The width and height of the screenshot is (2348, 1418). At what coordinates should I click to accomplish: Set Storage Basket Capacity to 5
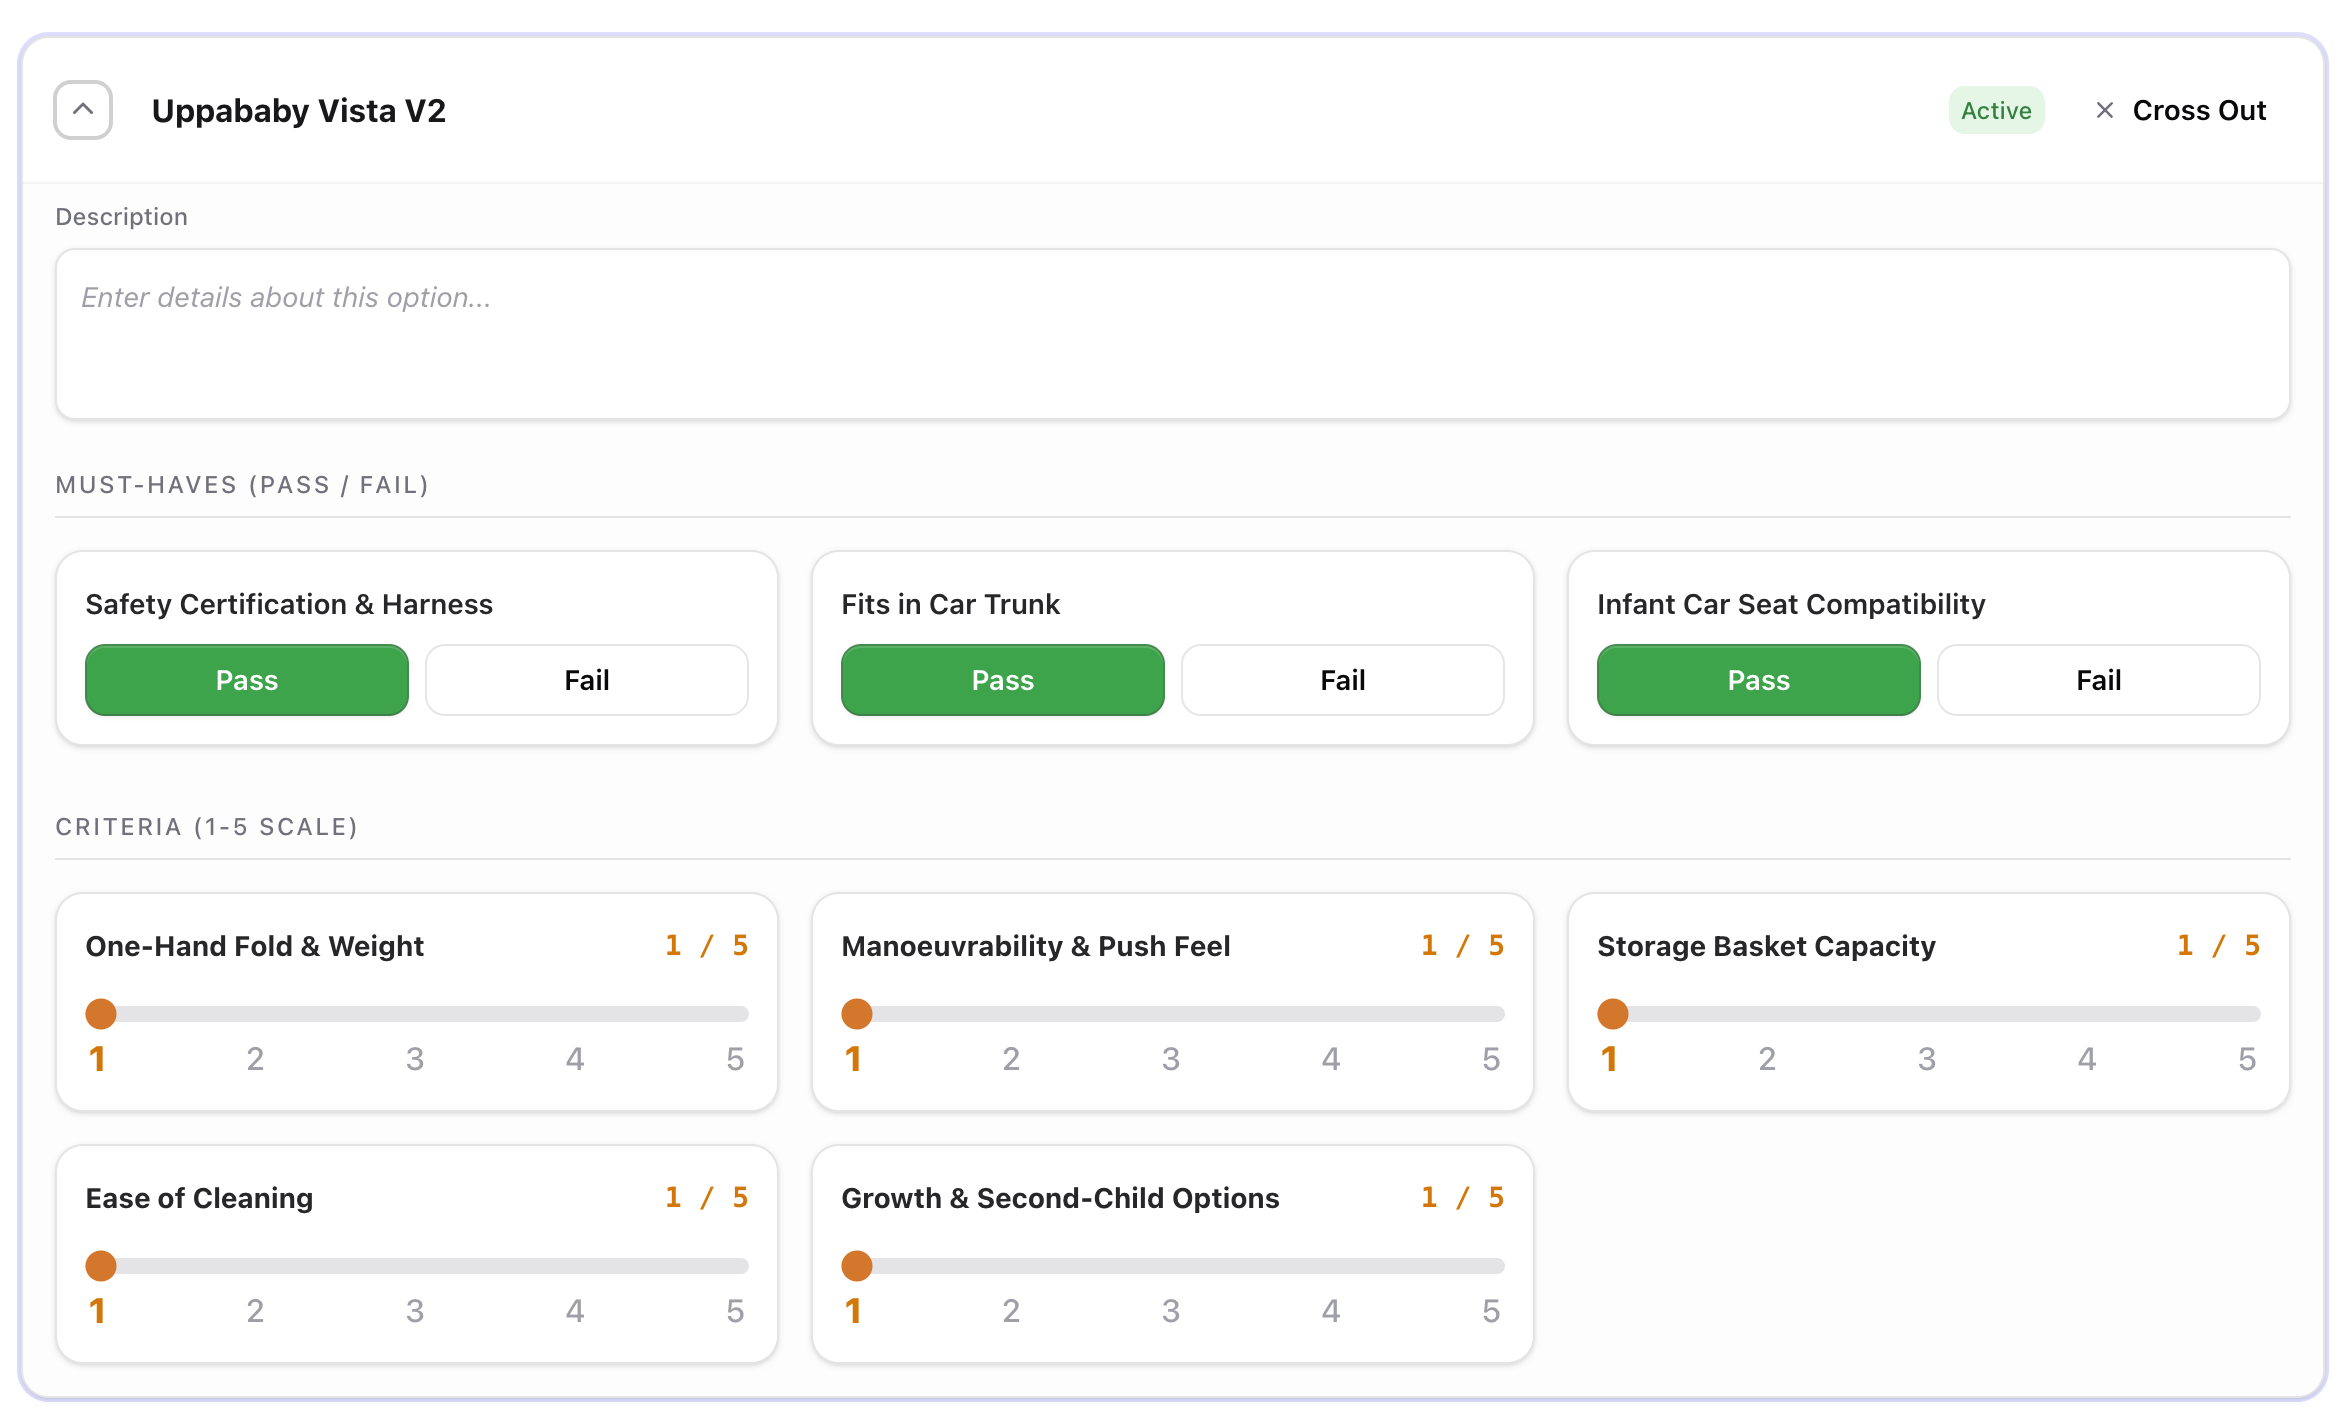click(2247, 1058)
